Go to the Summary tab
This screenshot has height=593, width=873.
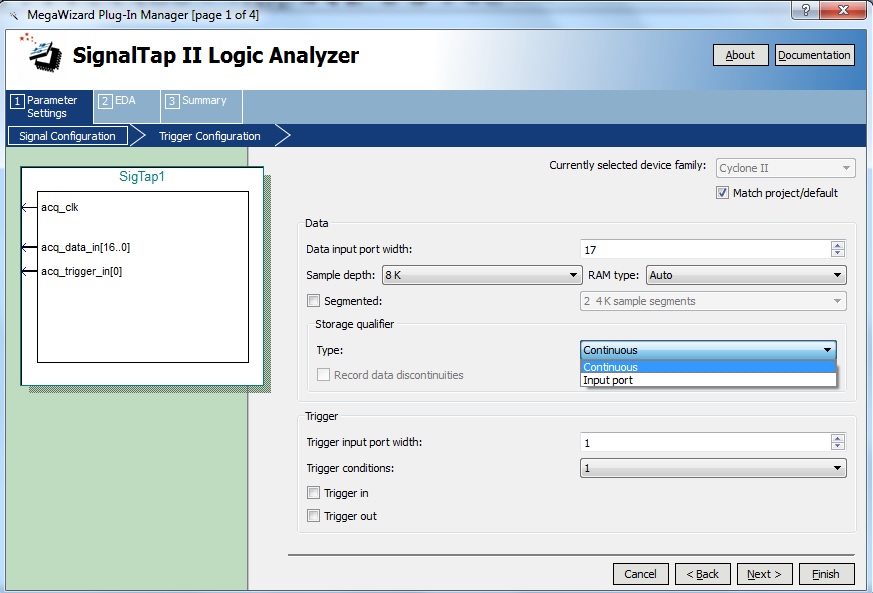click(197, 101)
